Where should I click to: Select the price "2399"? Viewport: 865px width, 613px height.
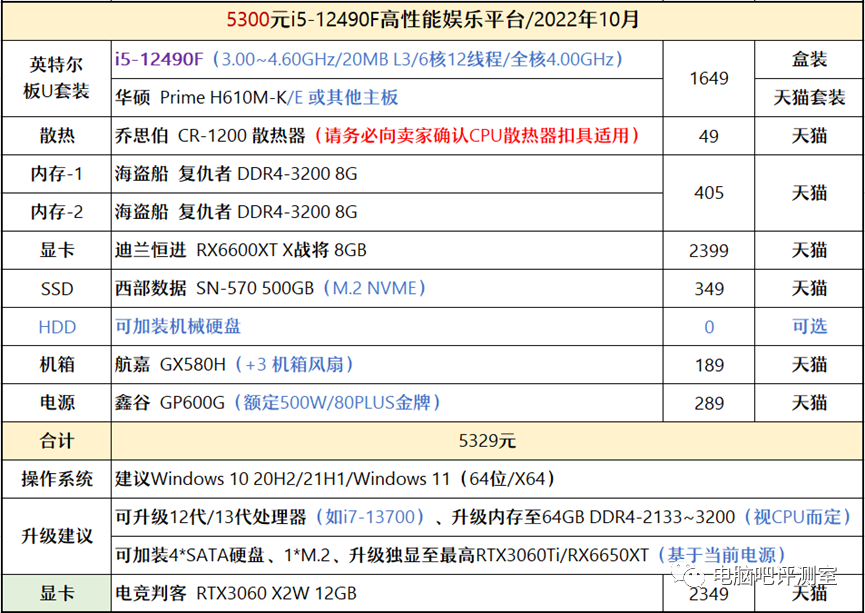708,250
